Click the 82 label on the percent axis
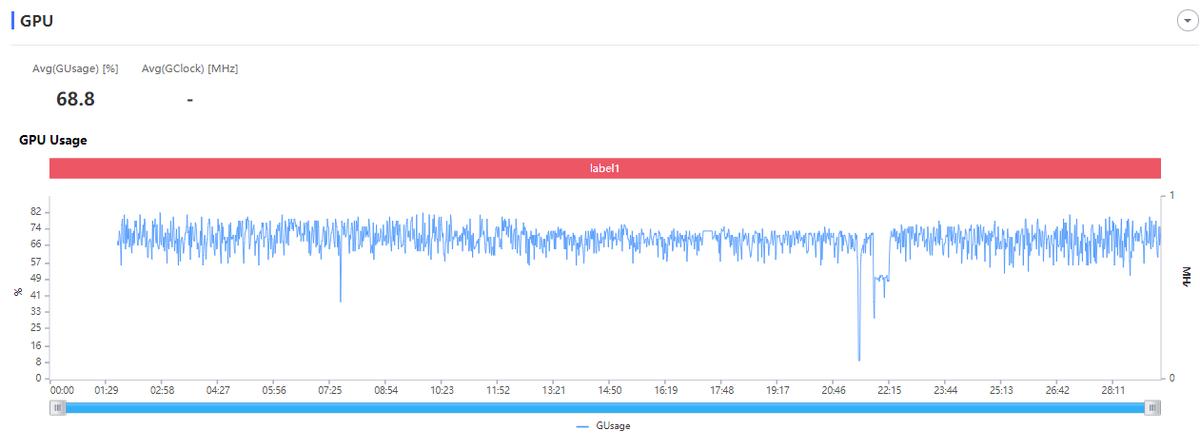 pos(37,212)
